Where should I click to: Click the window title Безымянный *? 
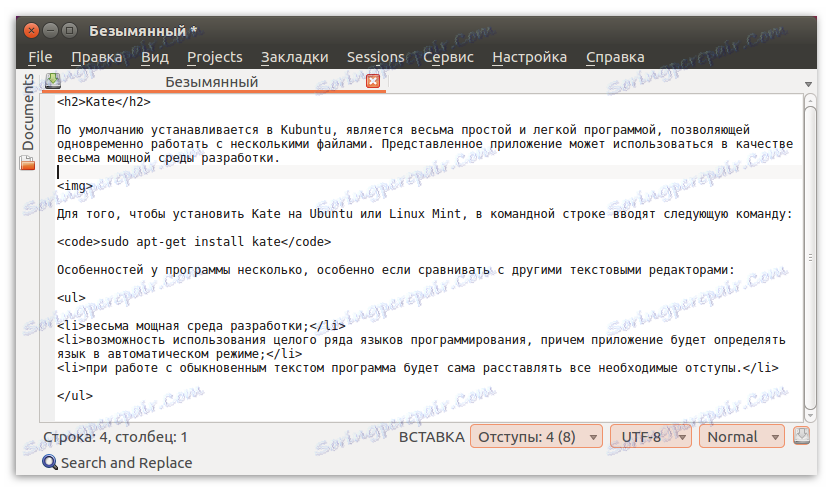[x=143, y=31]
